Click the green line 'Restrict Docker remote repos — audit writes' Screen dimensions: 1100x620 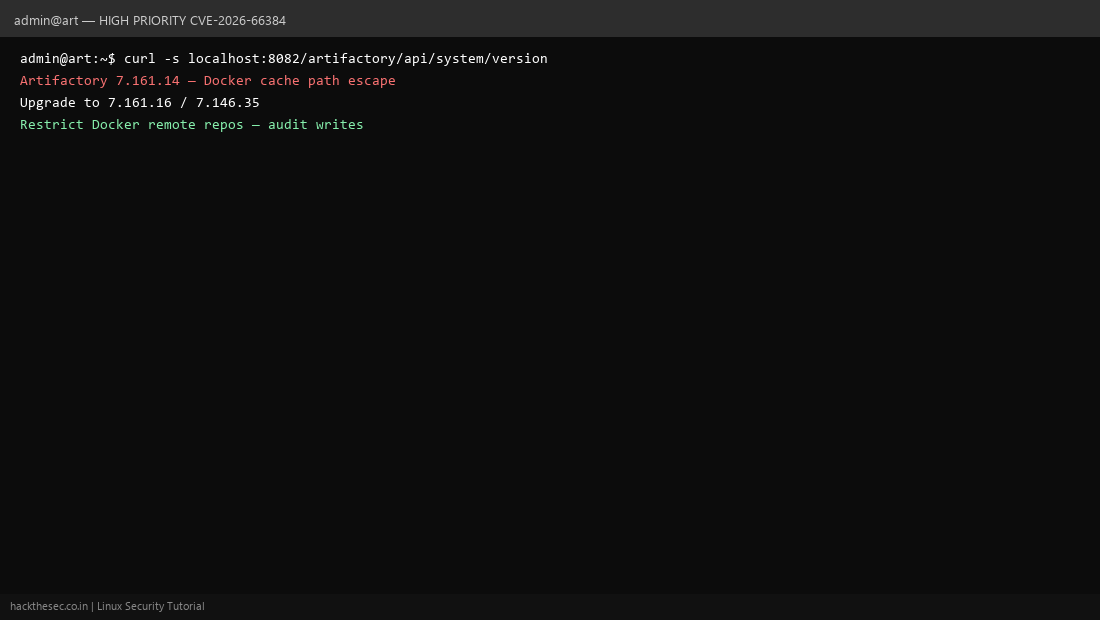(192, 124)
